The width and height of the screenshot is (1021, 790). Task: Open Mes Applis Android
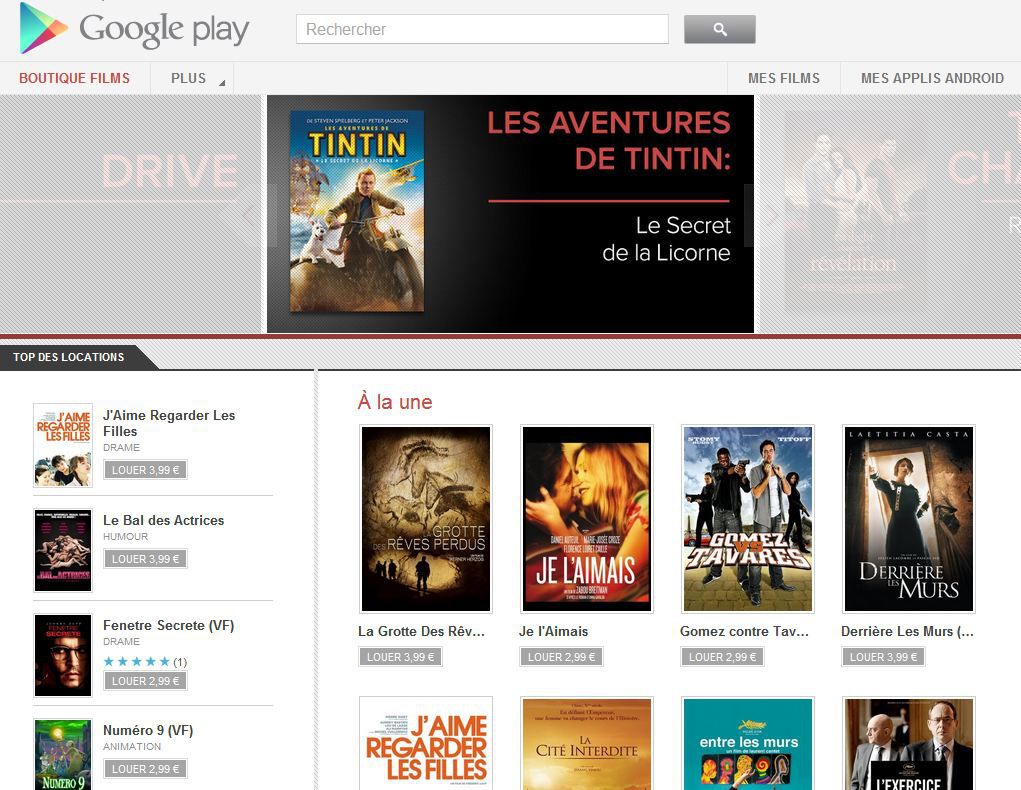[x=932, y=78]
